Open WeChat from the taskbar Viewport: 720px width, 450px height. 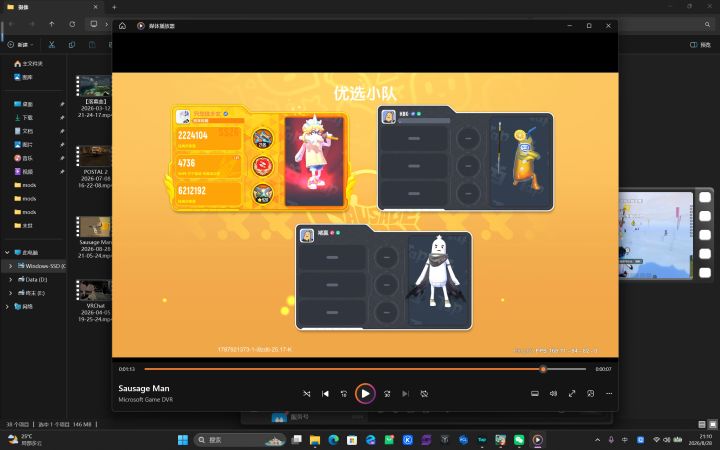(519, 439)
